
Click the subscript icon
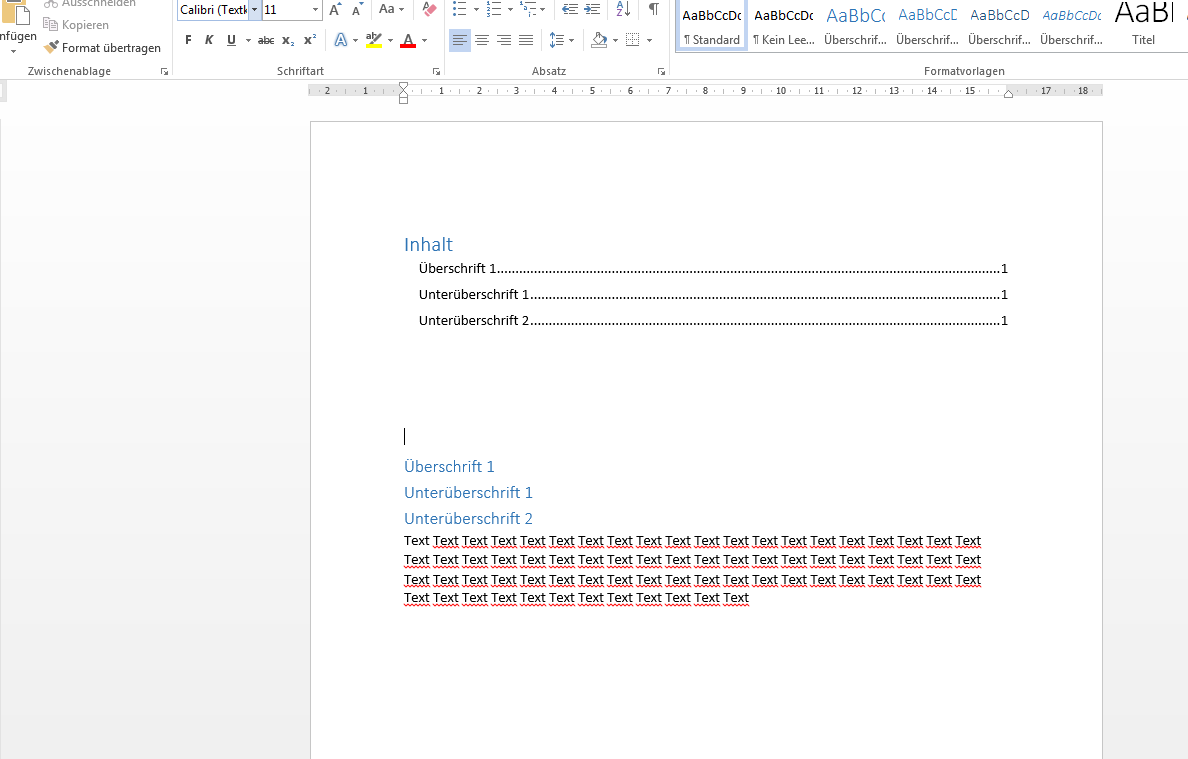pyautogui.click(x=288, y=40)
